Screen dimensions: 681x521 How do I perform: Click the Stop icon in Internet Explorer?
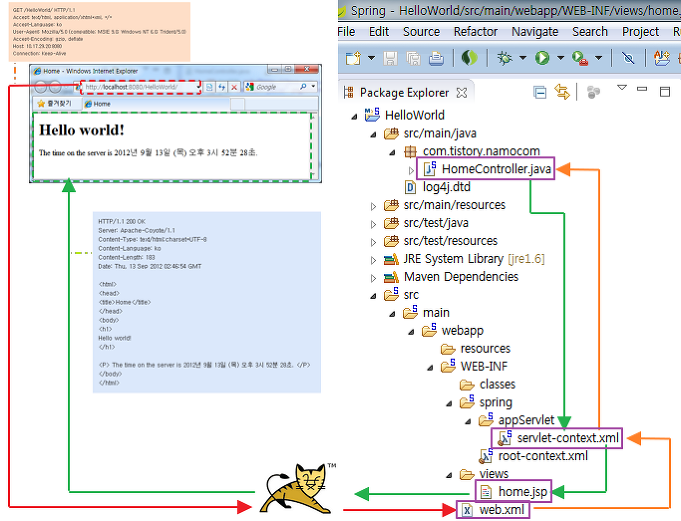(234, 87)
